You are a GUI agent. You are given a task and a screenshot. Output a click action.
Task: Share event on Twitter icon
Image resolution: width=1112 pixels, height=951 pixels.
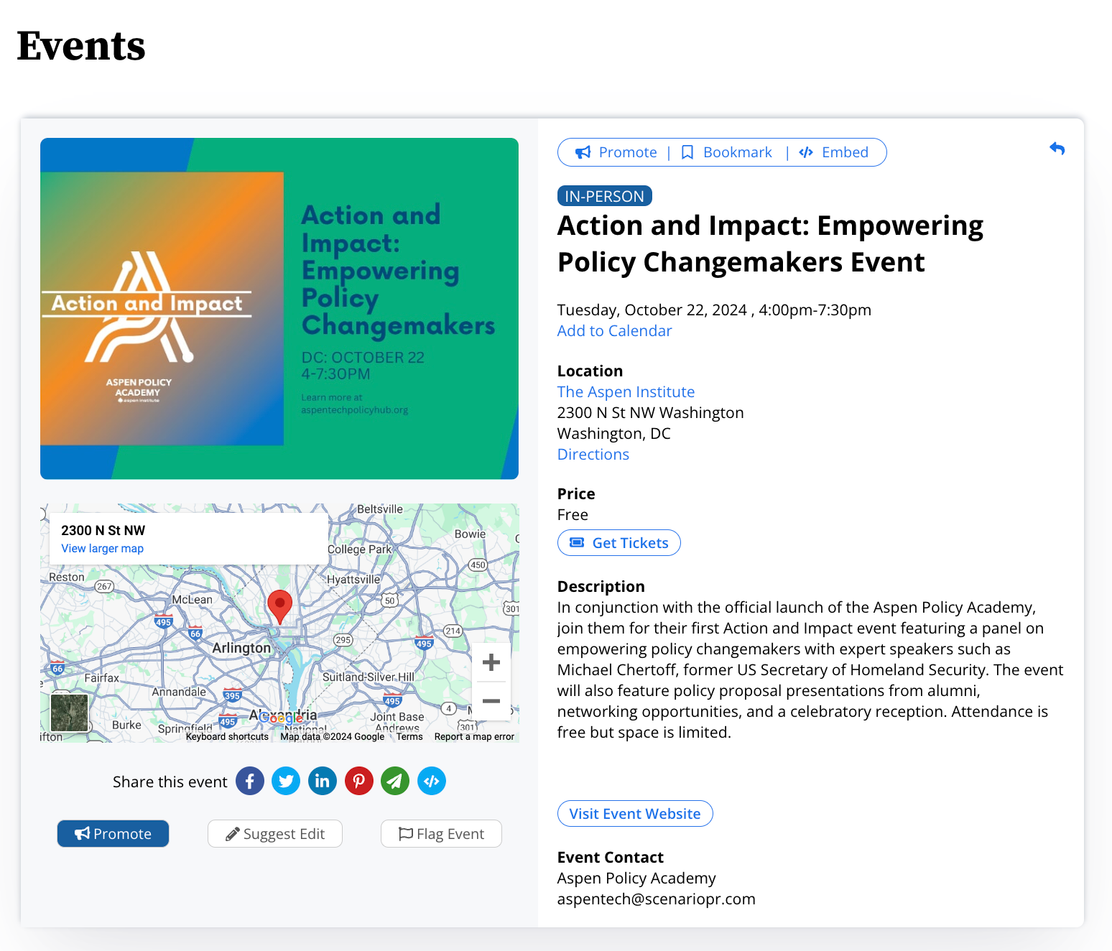(x=286, y=781)
